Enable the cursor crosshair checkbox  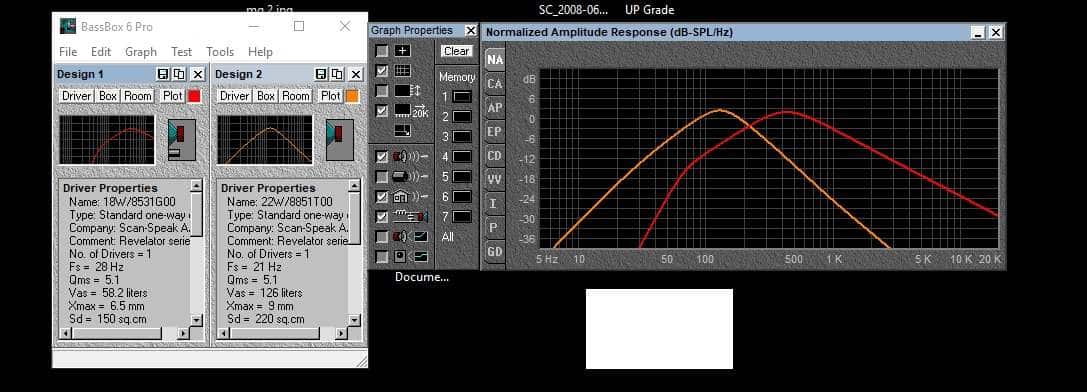[381, 51]
